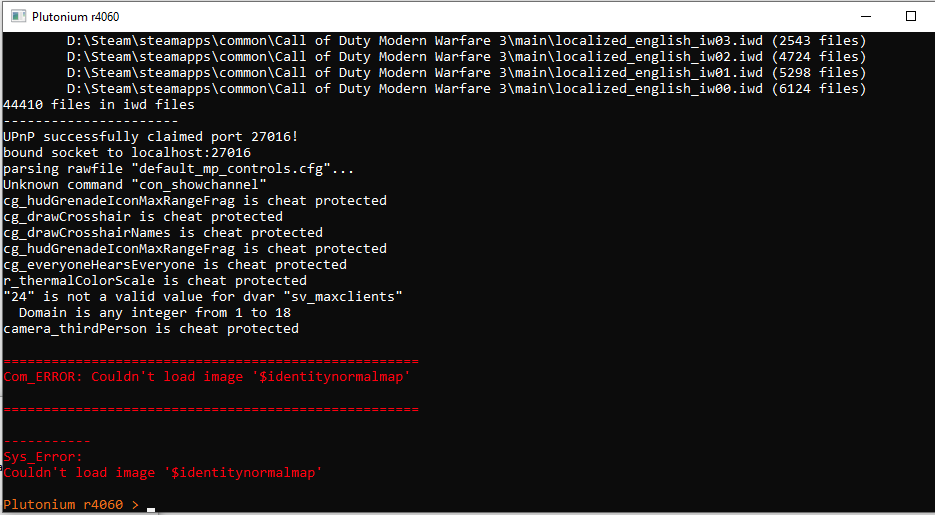Click the "44410 files in iwd files" line
935x515 pixels.
(x=99, y=105)
